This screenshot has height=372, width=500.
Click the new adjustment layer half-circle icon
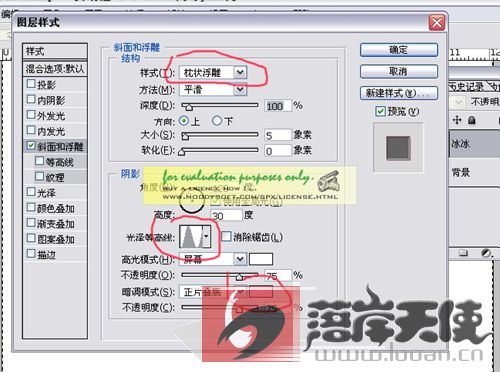486,253
